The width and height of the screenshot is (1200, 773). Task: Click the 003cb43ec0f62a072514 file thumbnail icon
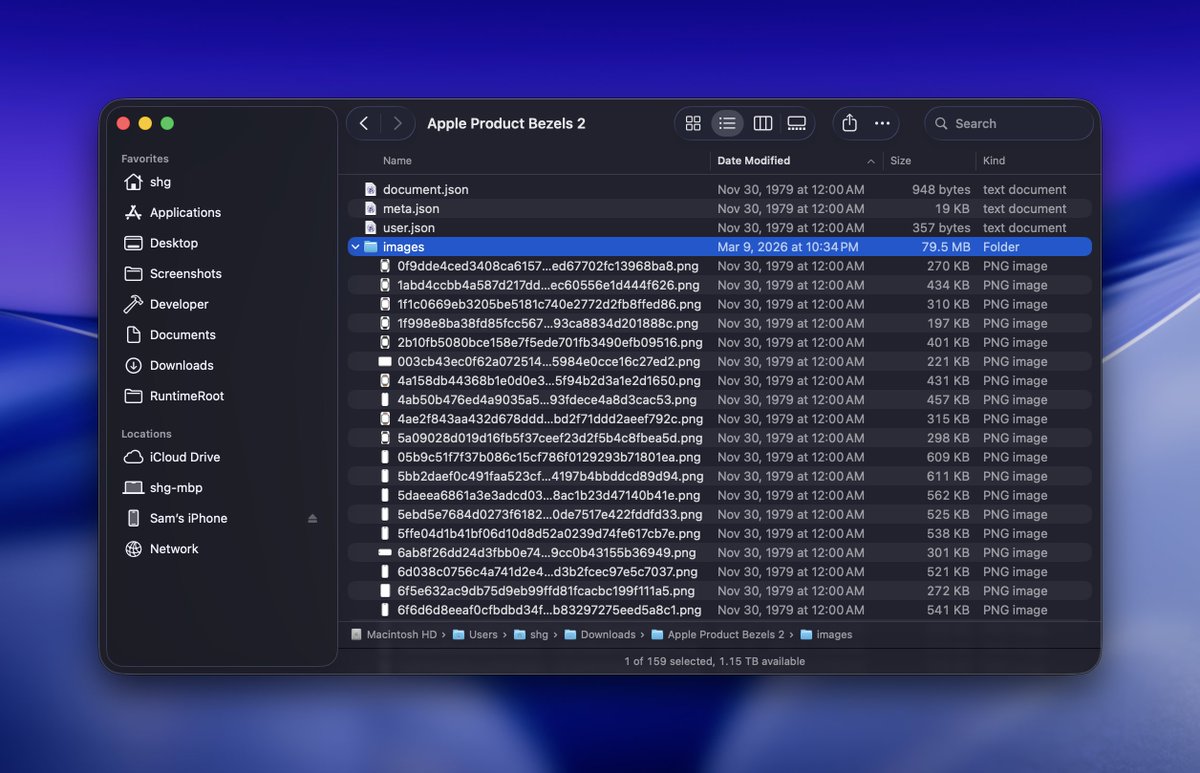385,361
